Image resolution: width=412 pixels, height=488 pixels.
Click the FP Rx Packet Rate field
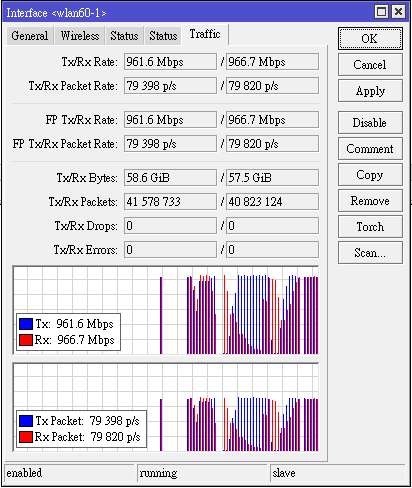272,144
